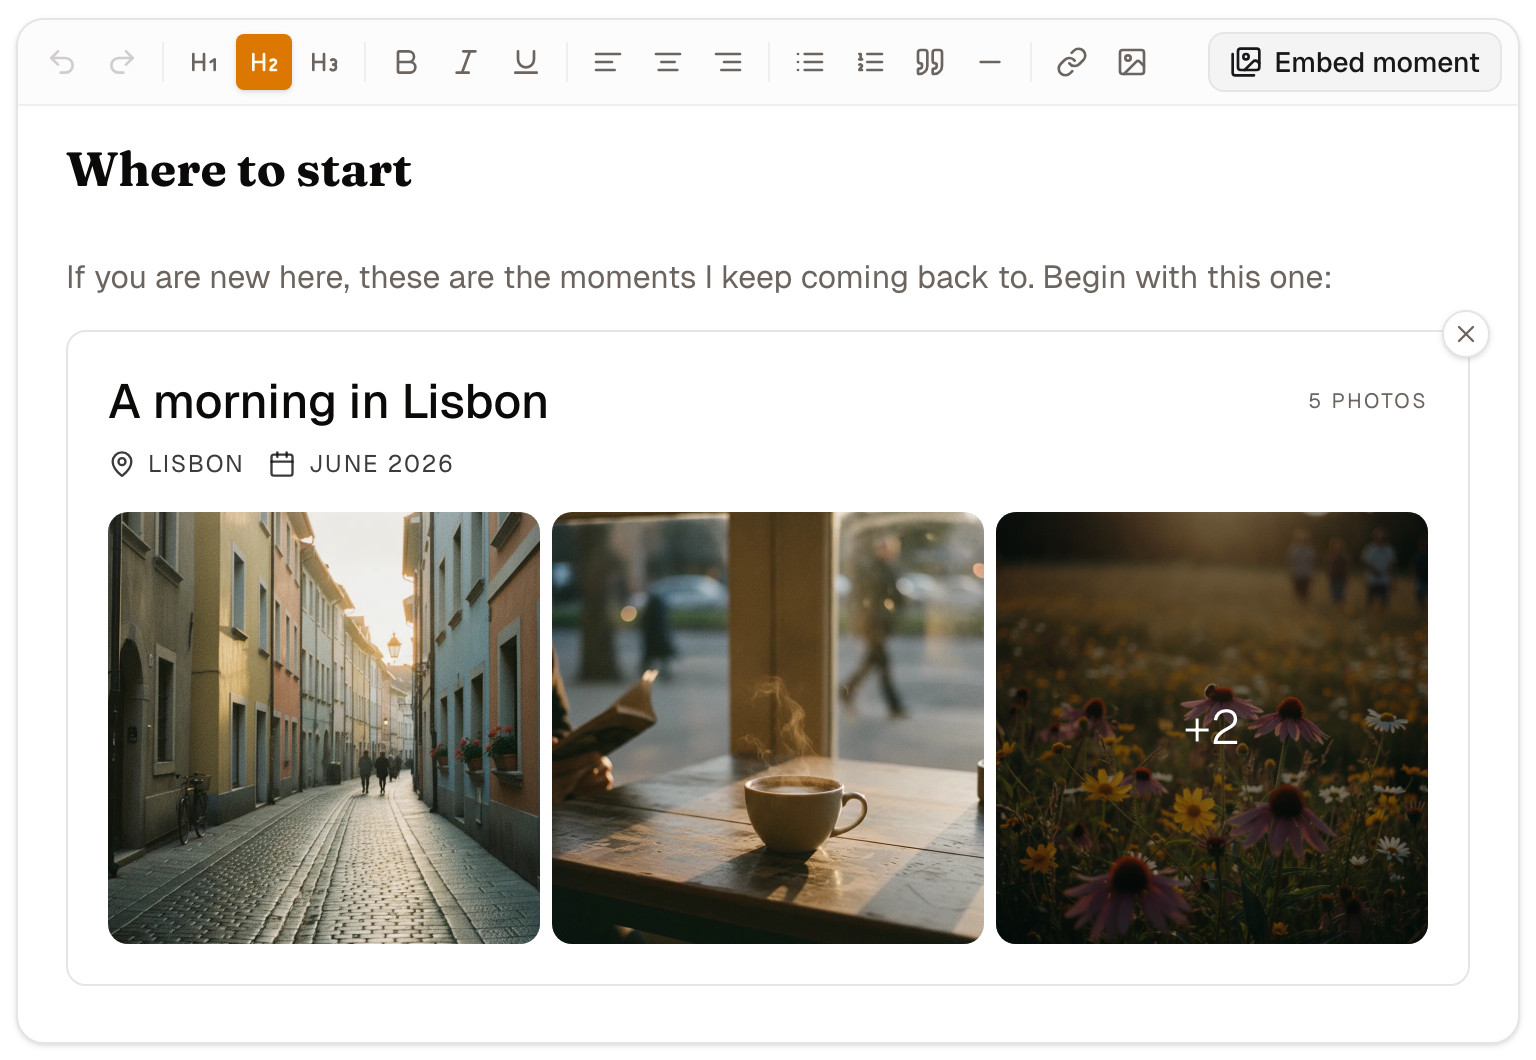Center align the text
Viewport: 1536px width, 1060px height.
coord(668,62)
